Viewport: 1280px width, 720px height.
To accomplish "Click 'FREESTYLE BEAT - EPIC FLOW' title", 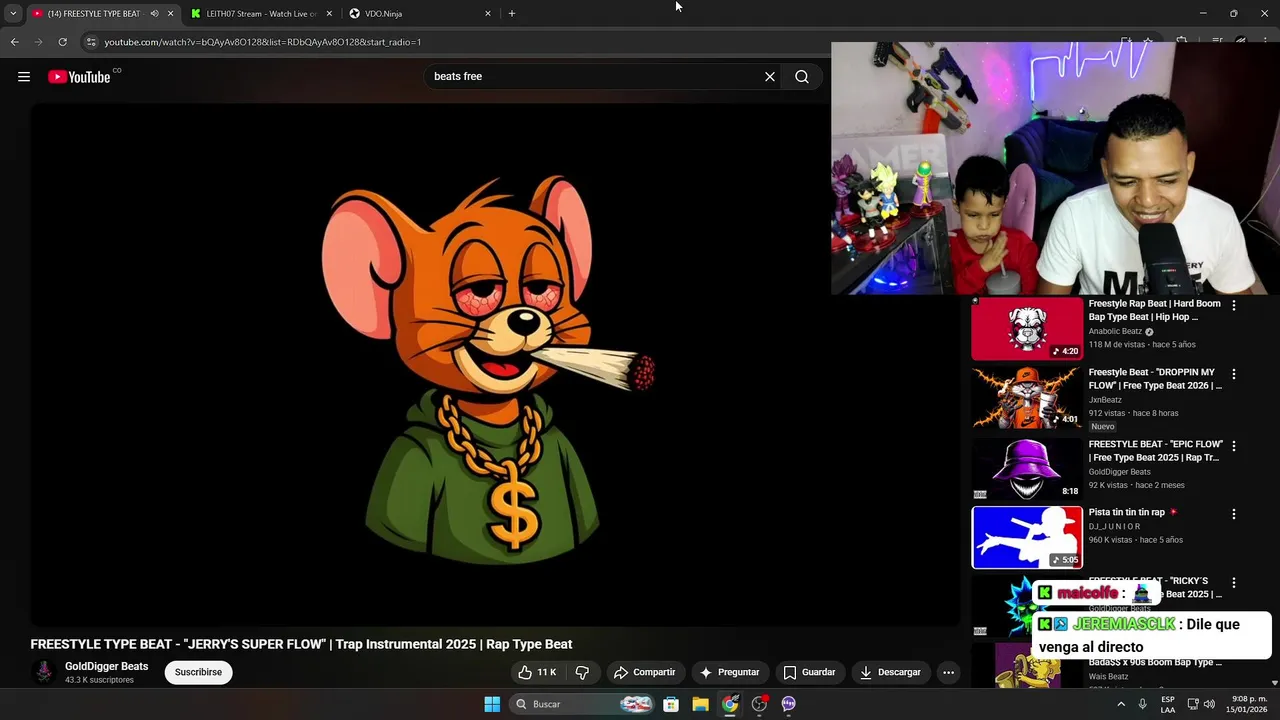I will 1155,450.
